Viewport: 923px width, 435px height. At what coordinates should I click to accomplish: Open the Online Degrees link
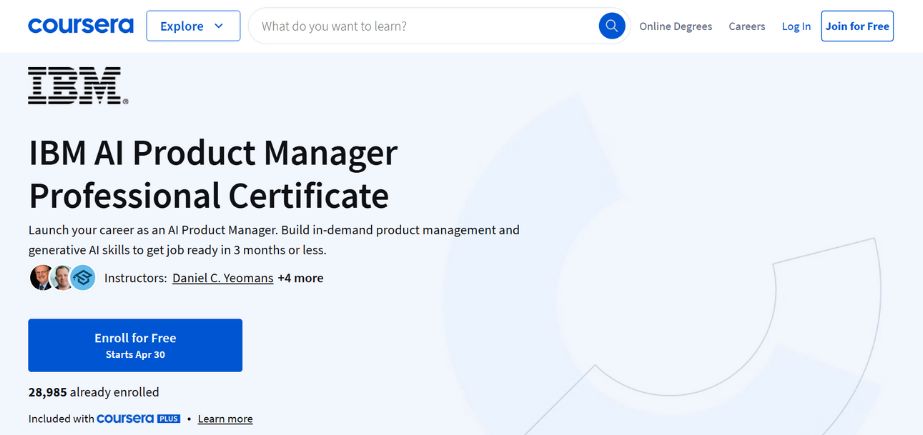point(675,26)
